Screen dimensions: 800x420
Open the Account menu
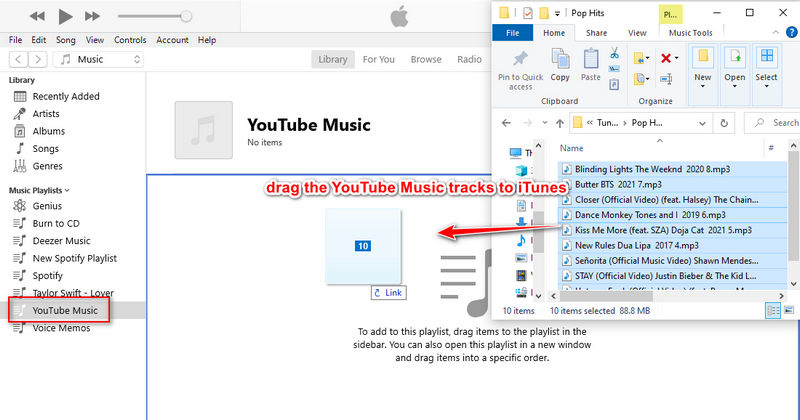pos(172,40)
